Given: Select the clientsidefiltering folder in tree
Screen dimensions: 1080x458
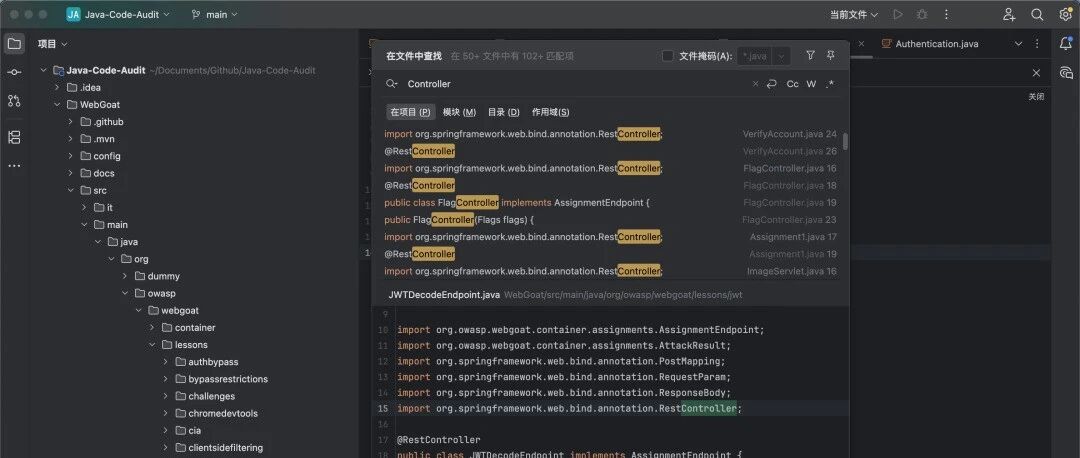Looking at the screenshot, I should [226, 448].
